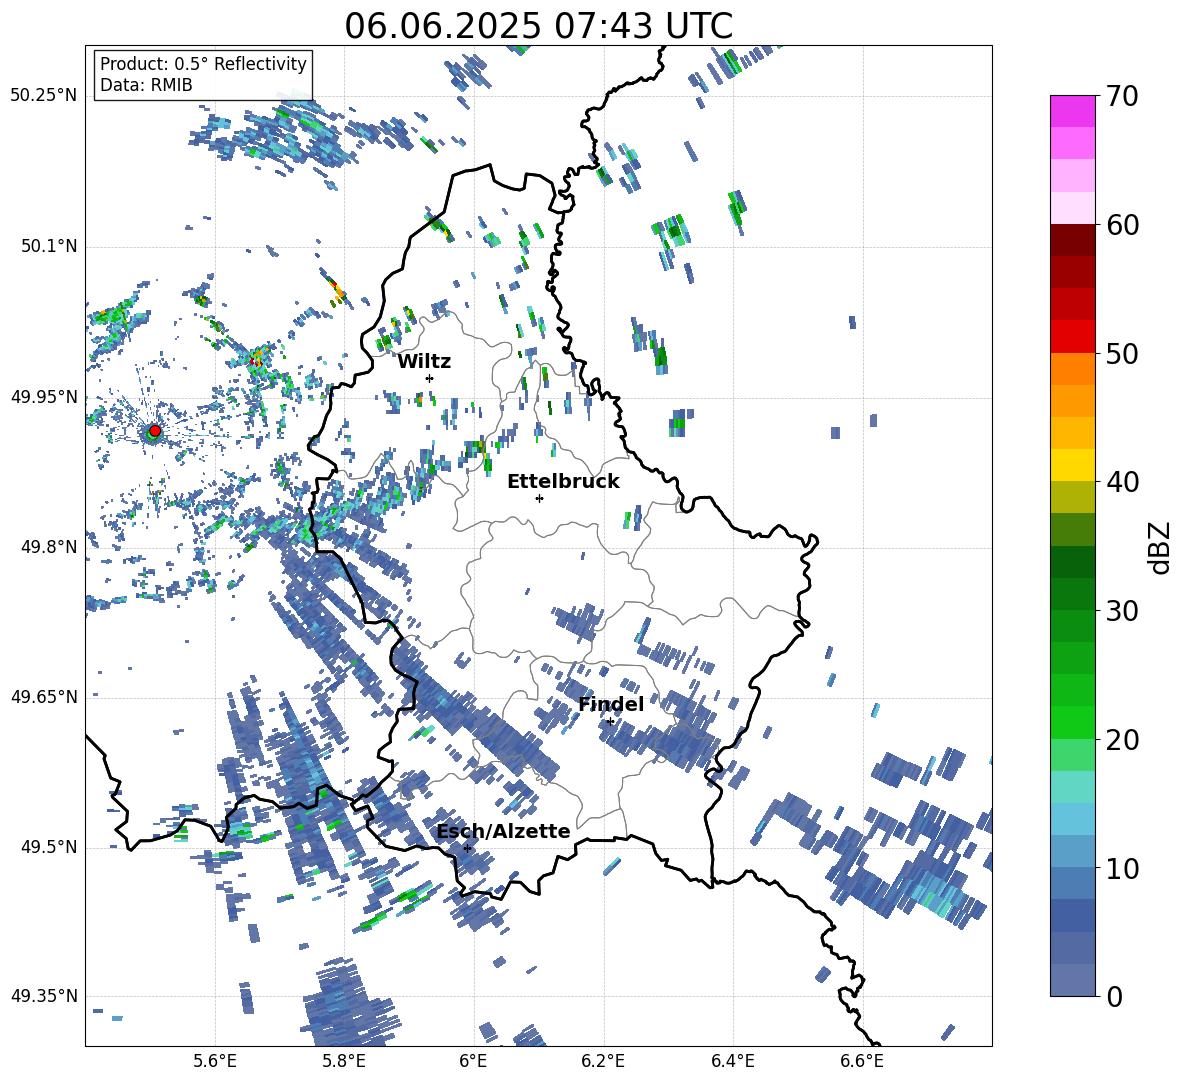Viewport: 1184px width, 1081px height.
Task: Click the 5.8°E longitude label
Action: pyautogui.click(x=344, y=1061)
